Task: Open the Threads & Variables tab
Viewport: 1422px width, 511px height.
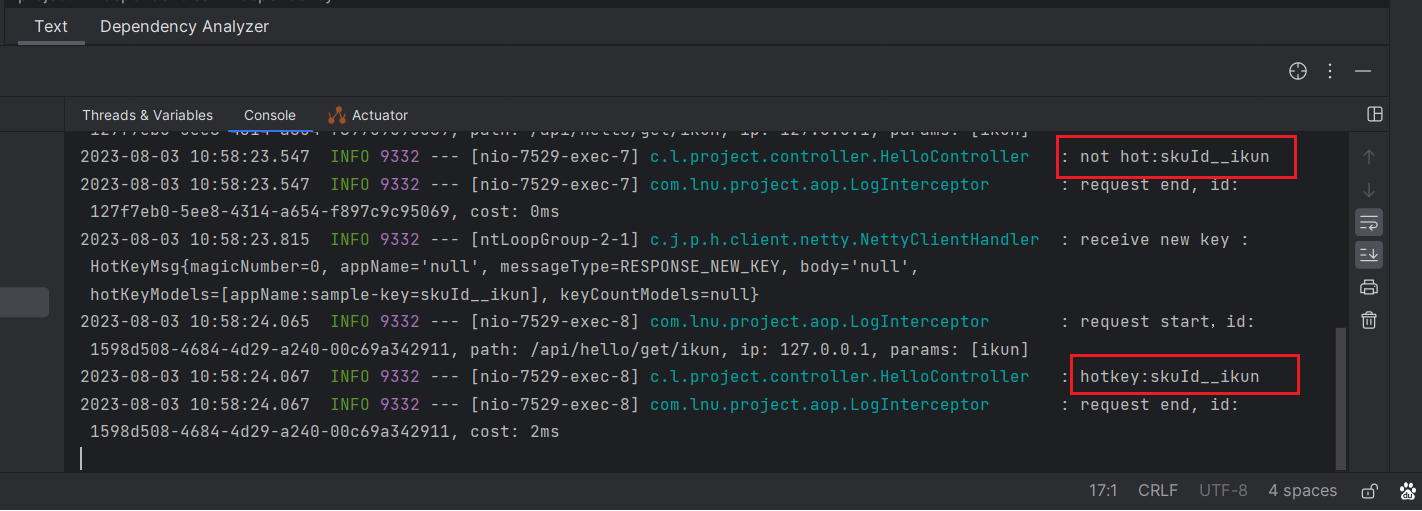Action: coord(147,115)
